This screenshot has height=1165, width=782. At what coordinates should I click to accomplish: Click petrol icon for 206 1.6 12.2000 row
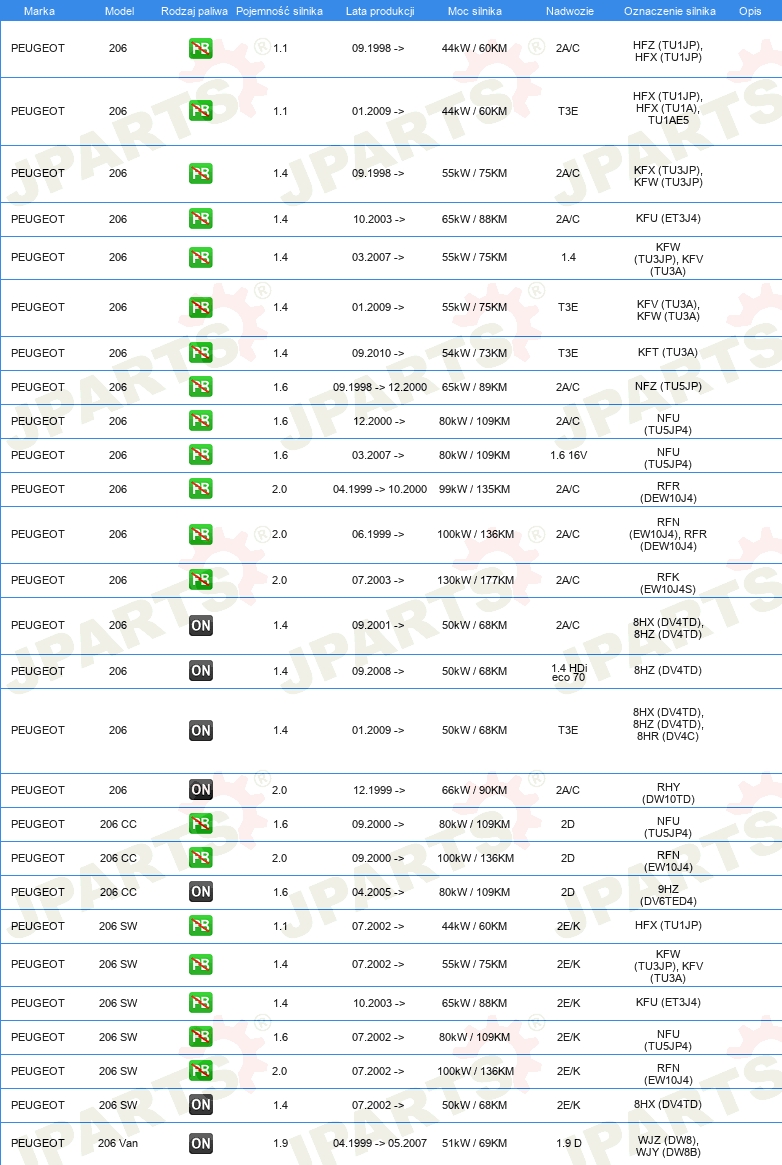pyautogui.click(x=201, y=421)
